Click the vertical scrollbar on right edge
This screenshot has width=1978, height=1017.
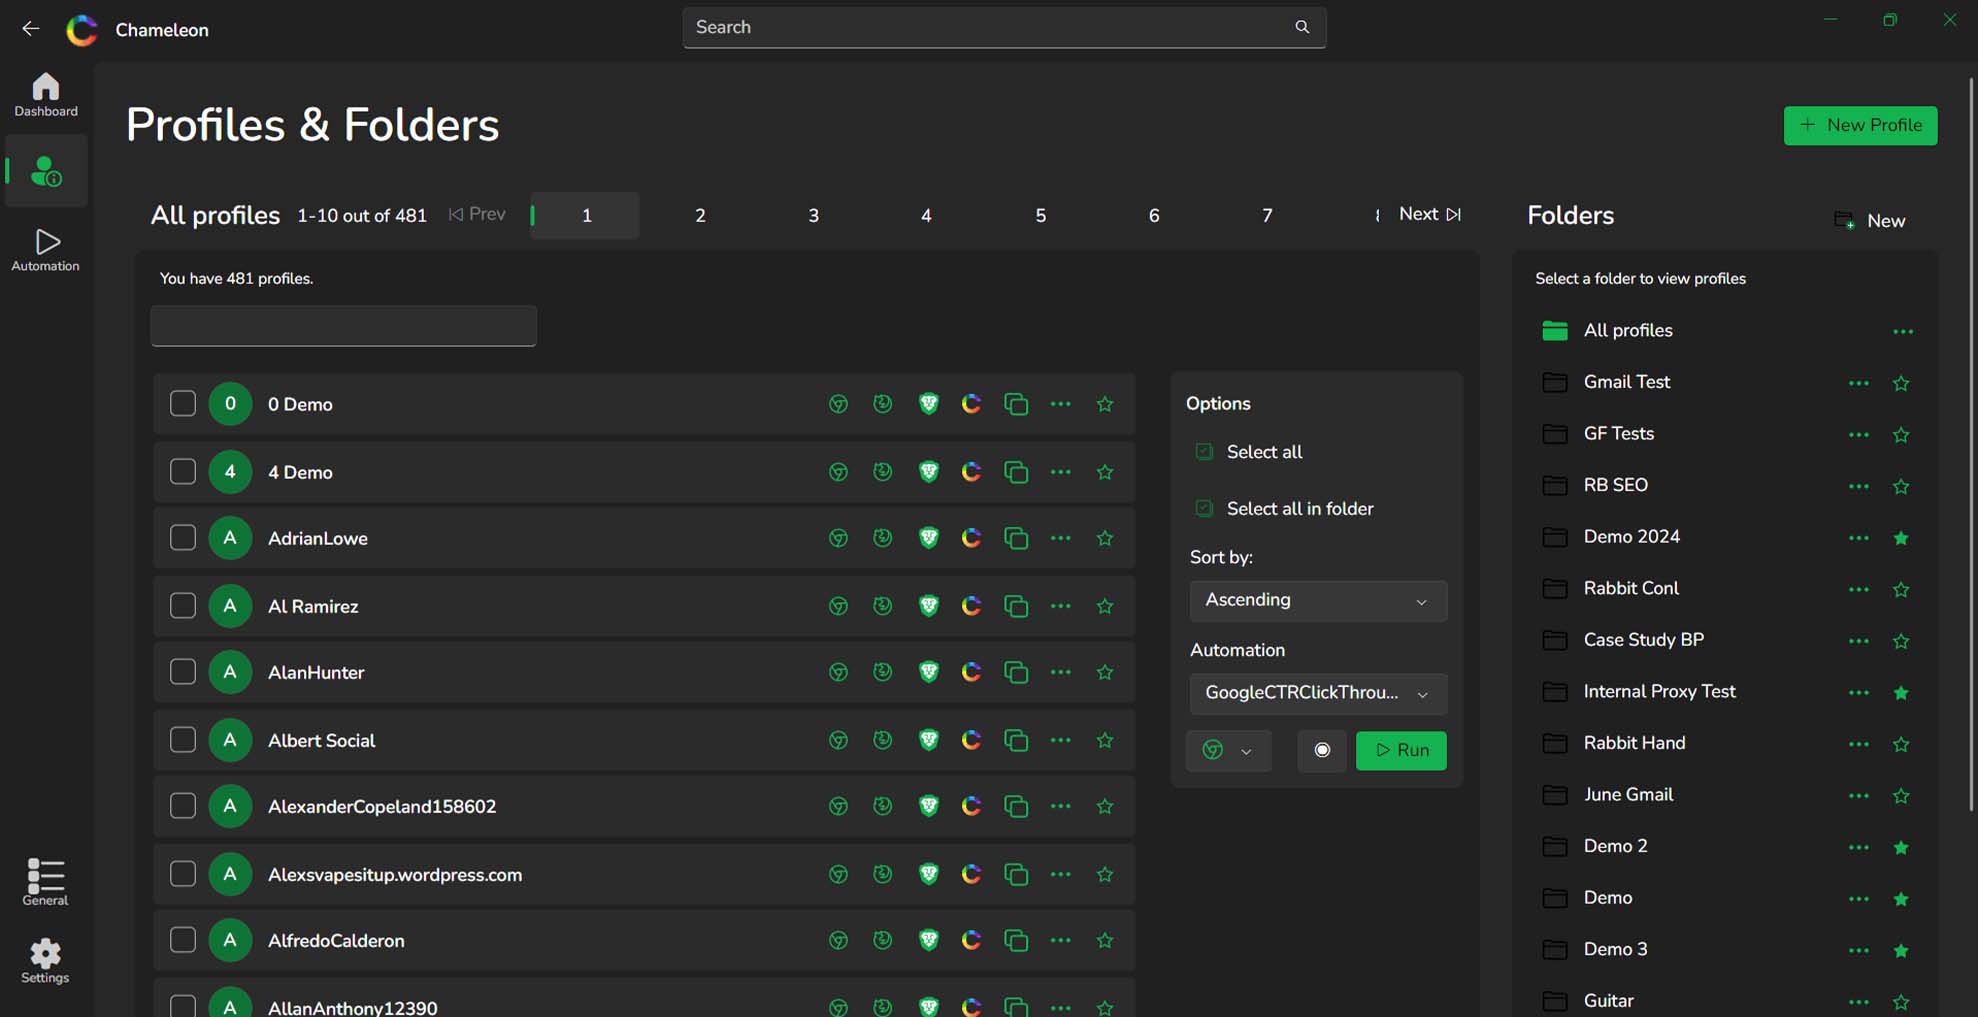point(1972,445)
